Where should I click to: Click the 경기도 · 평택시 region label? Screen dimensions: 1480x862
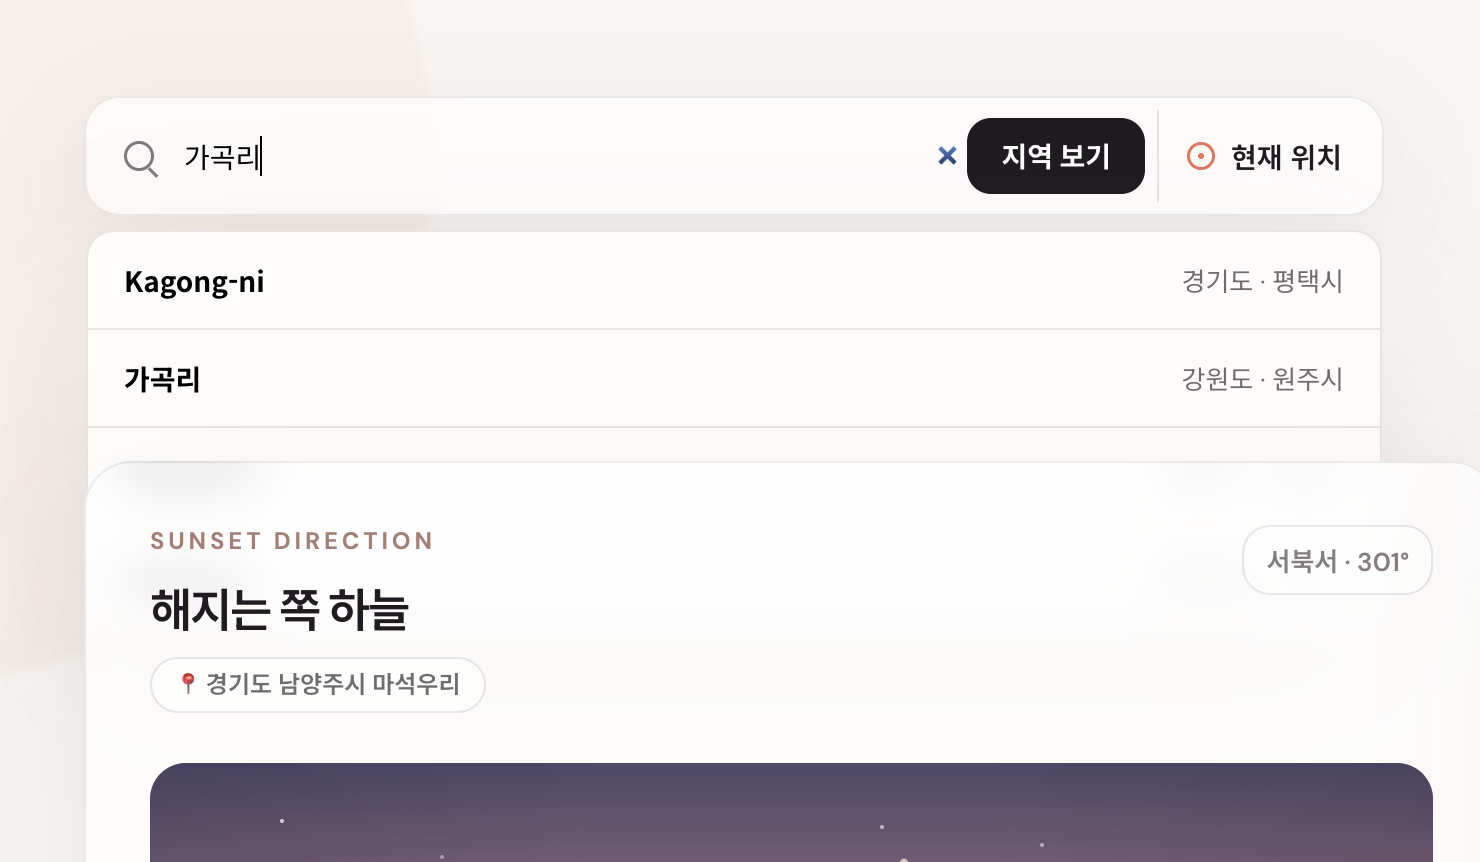click(x=1262, y=281)
